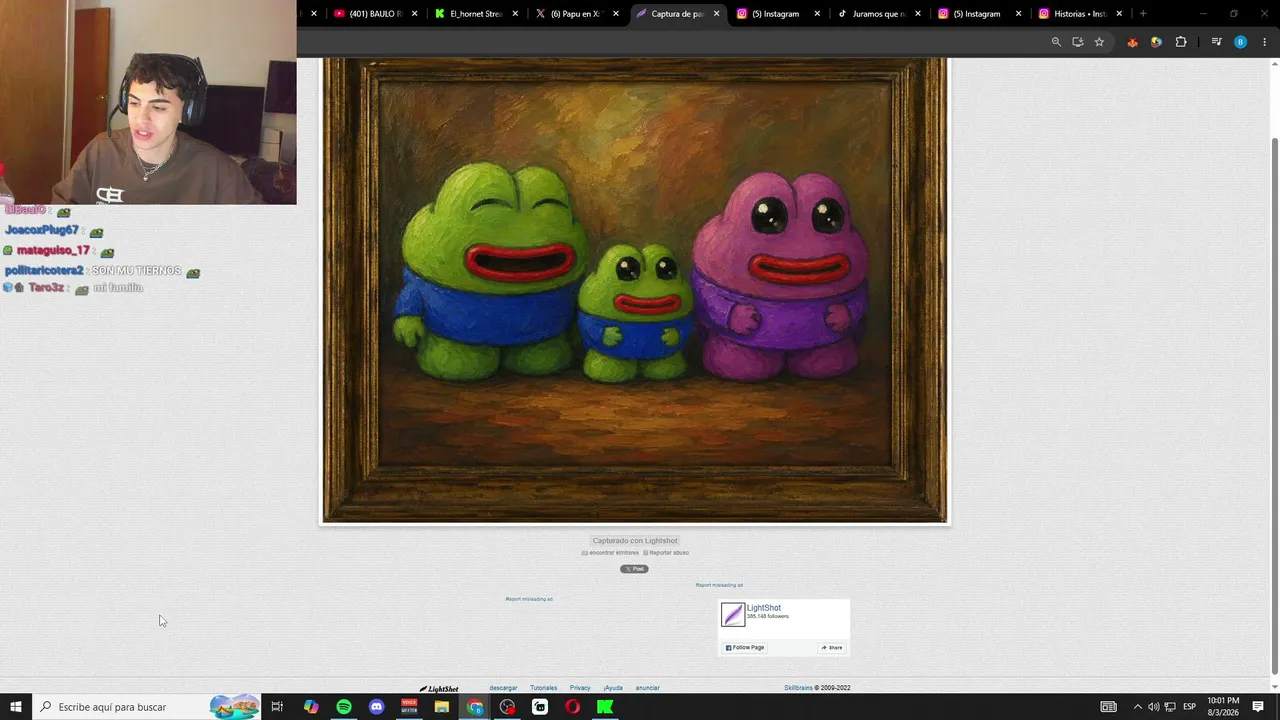Click the Capturado con Lightshot label
Screen dimensions: 1280x720
tap(635, 541)
